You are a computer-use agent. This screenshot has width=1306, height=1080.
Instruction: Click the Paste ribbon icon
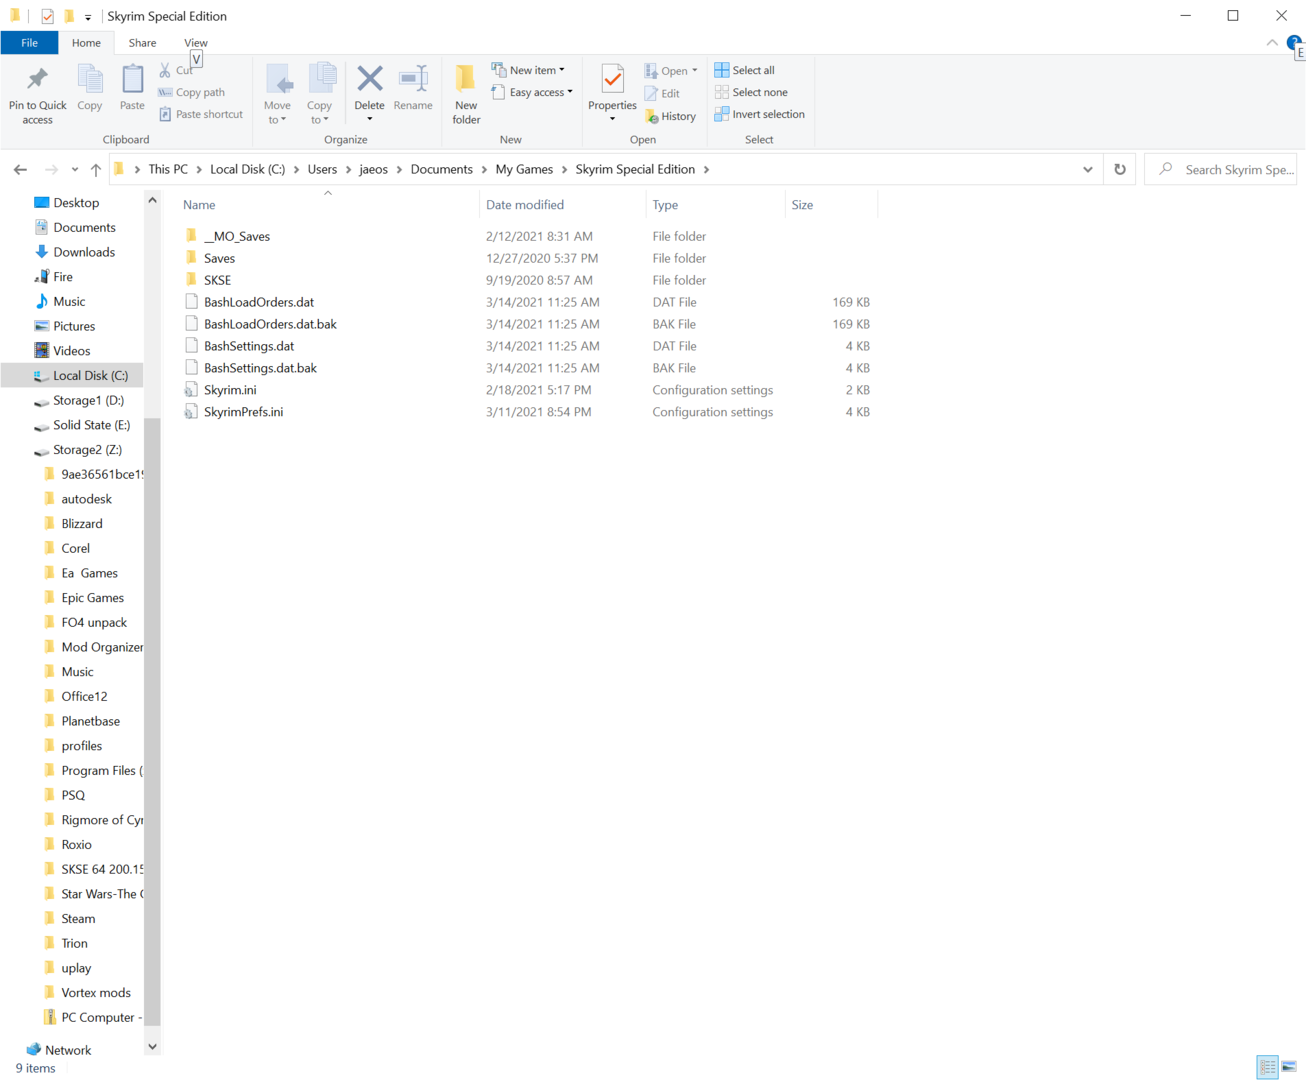[132, 80]
